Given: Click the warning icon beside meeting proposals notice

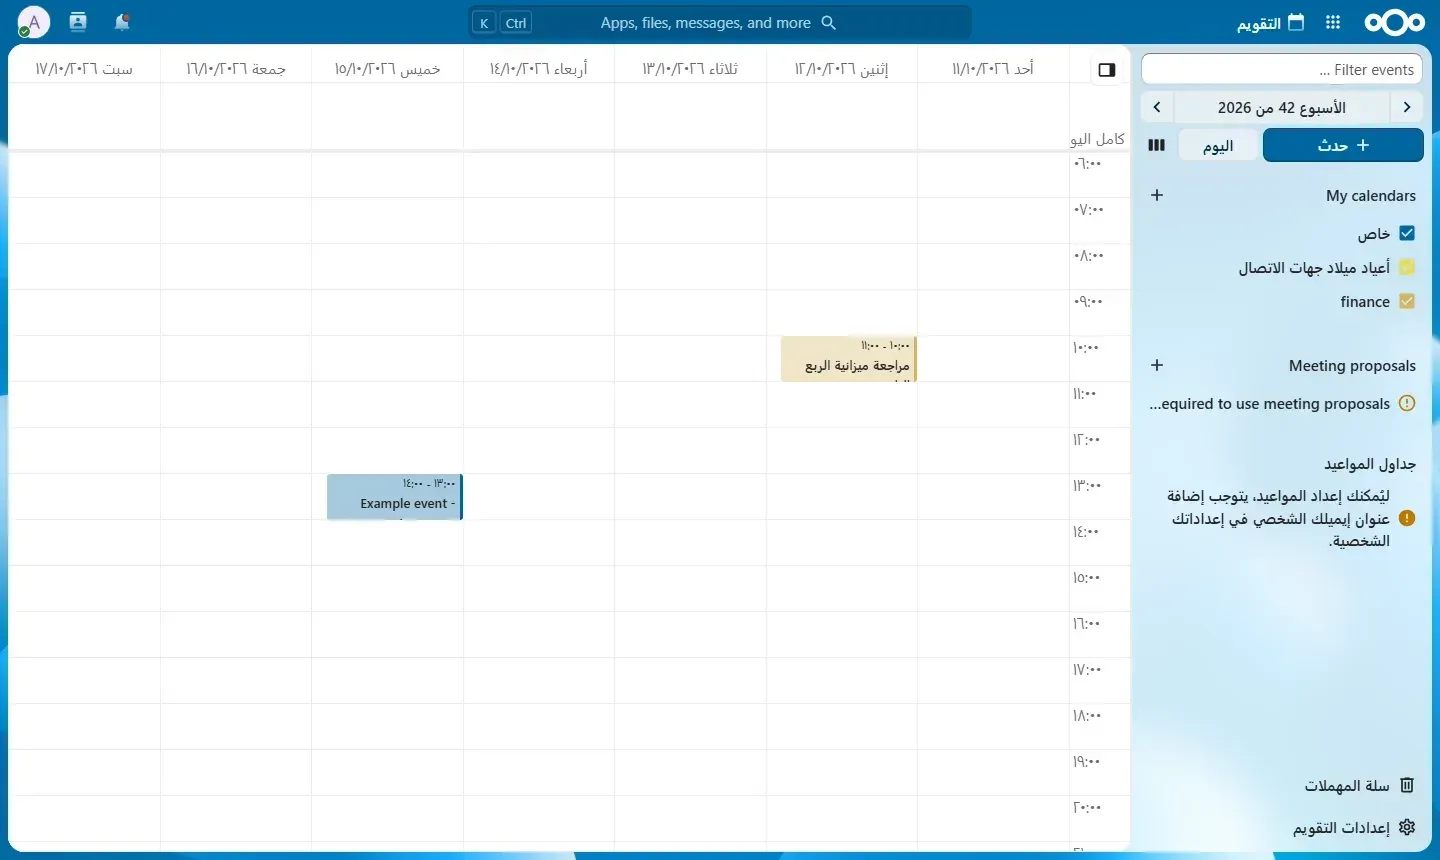Looking at the screenshot, I should click(1407, 404).
